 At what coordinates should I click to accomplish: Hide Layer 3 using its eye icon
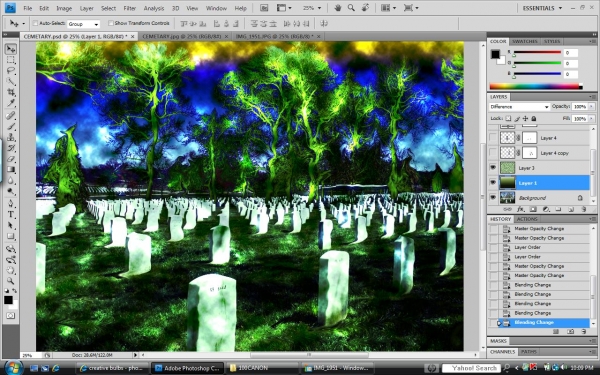click(493, 168)
